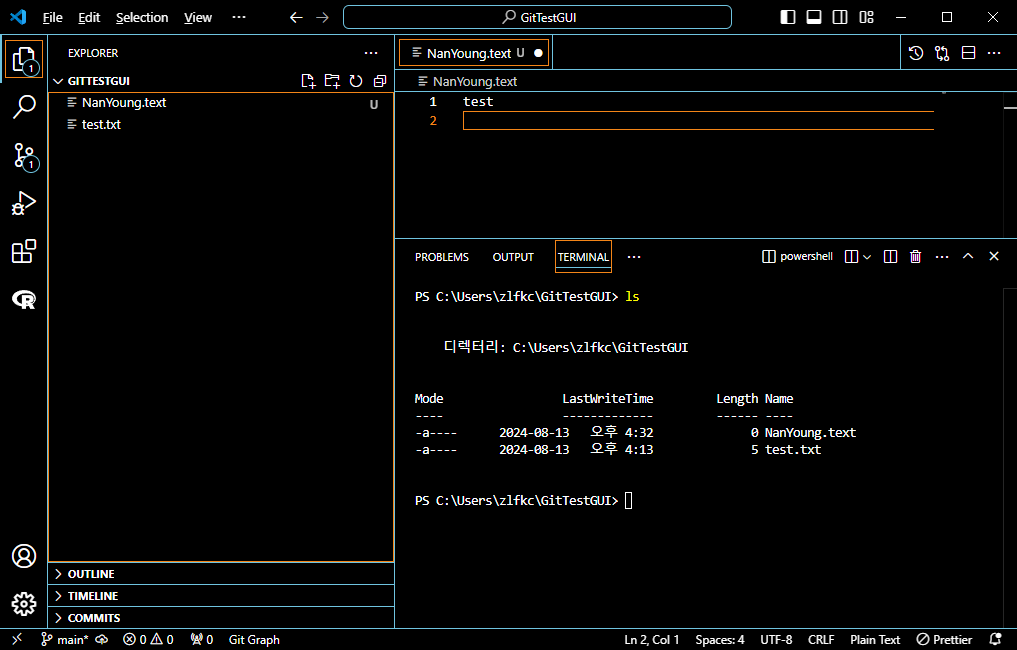Refresh the Explorer file list
The width and height of the screenshot is (1017, 650).
[355, 81]
